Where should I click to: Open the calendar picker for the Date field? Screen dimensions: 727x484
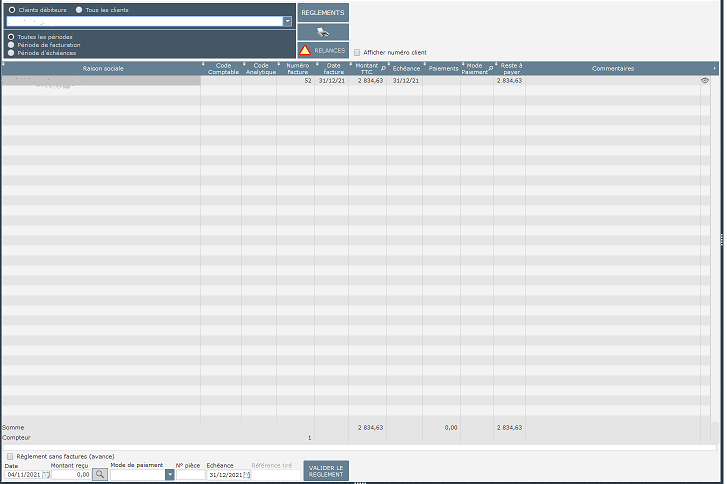(x=45, y=474)
